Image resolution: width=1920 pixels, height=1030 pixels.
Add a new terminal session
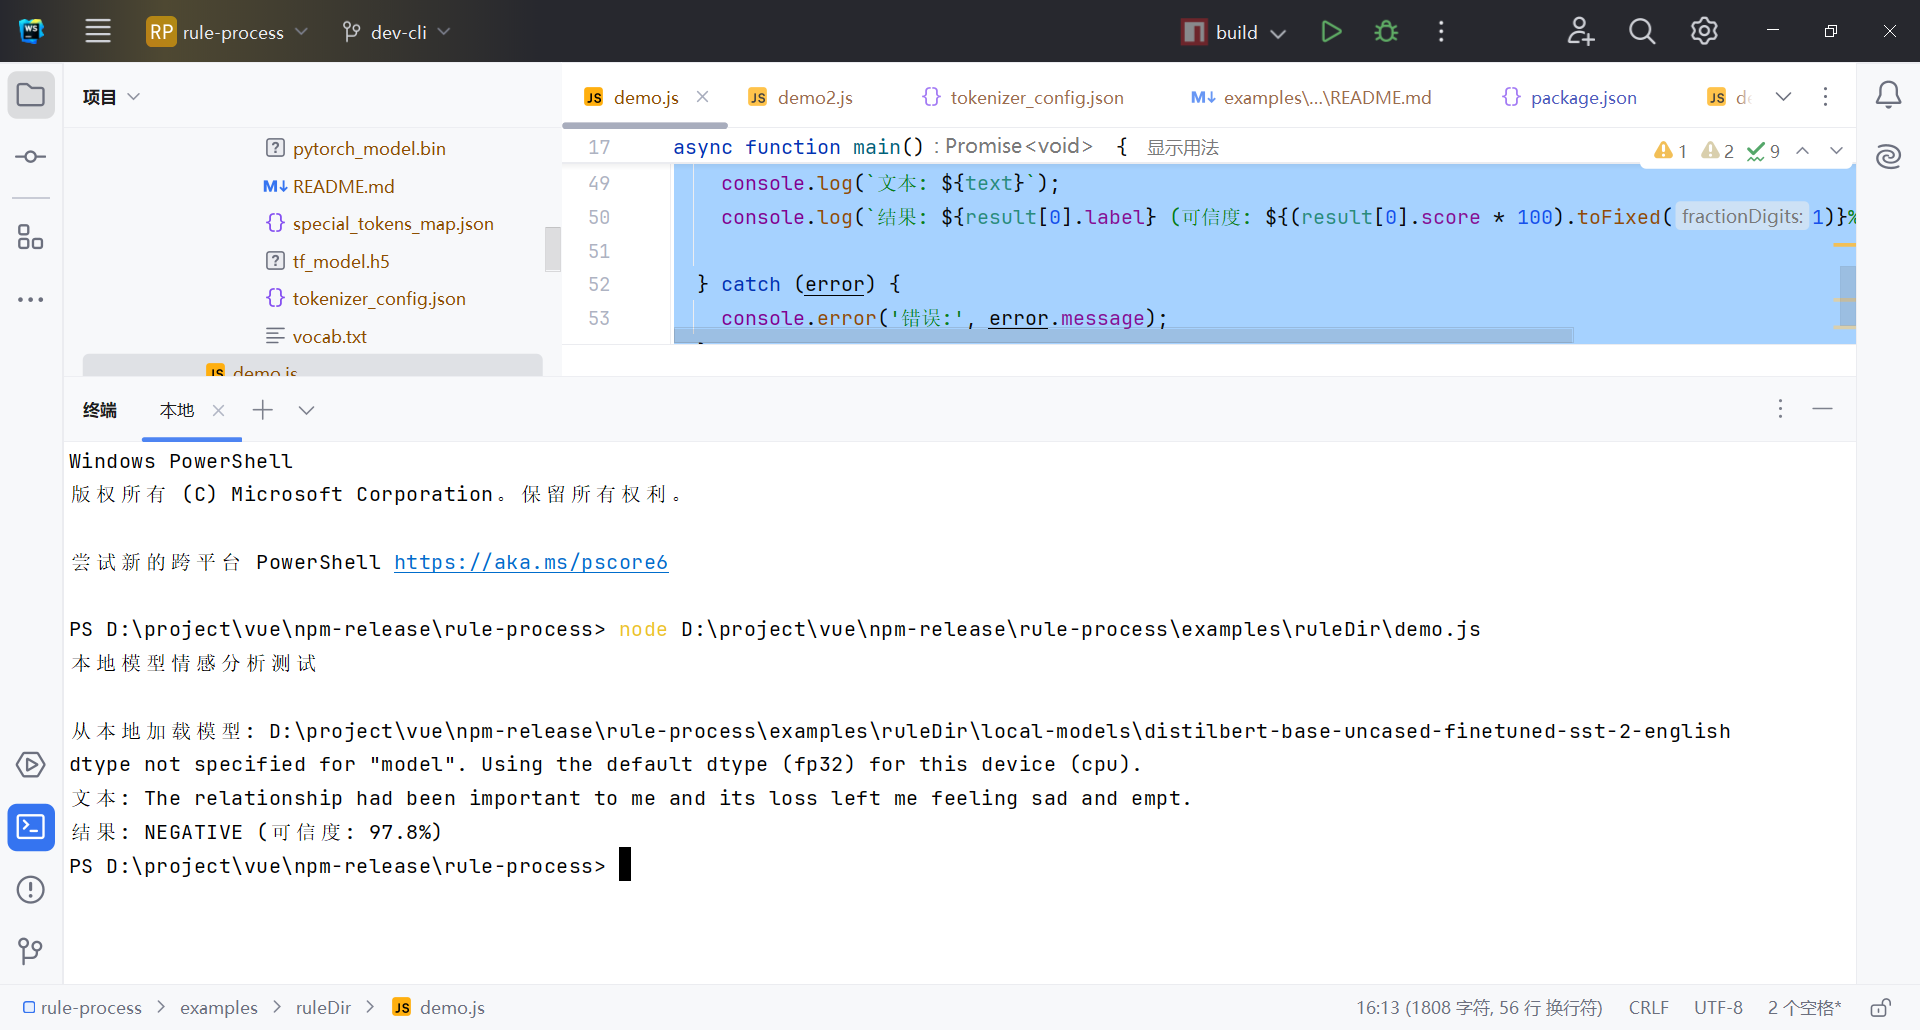pyautogui.click(x=262, y=410)
